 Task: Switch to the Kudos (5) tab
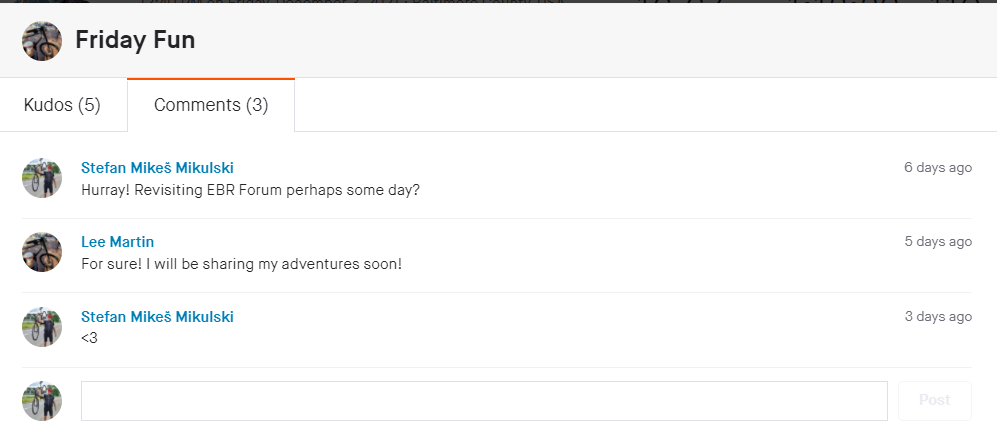pyautogui.click(x=62, y=105)
